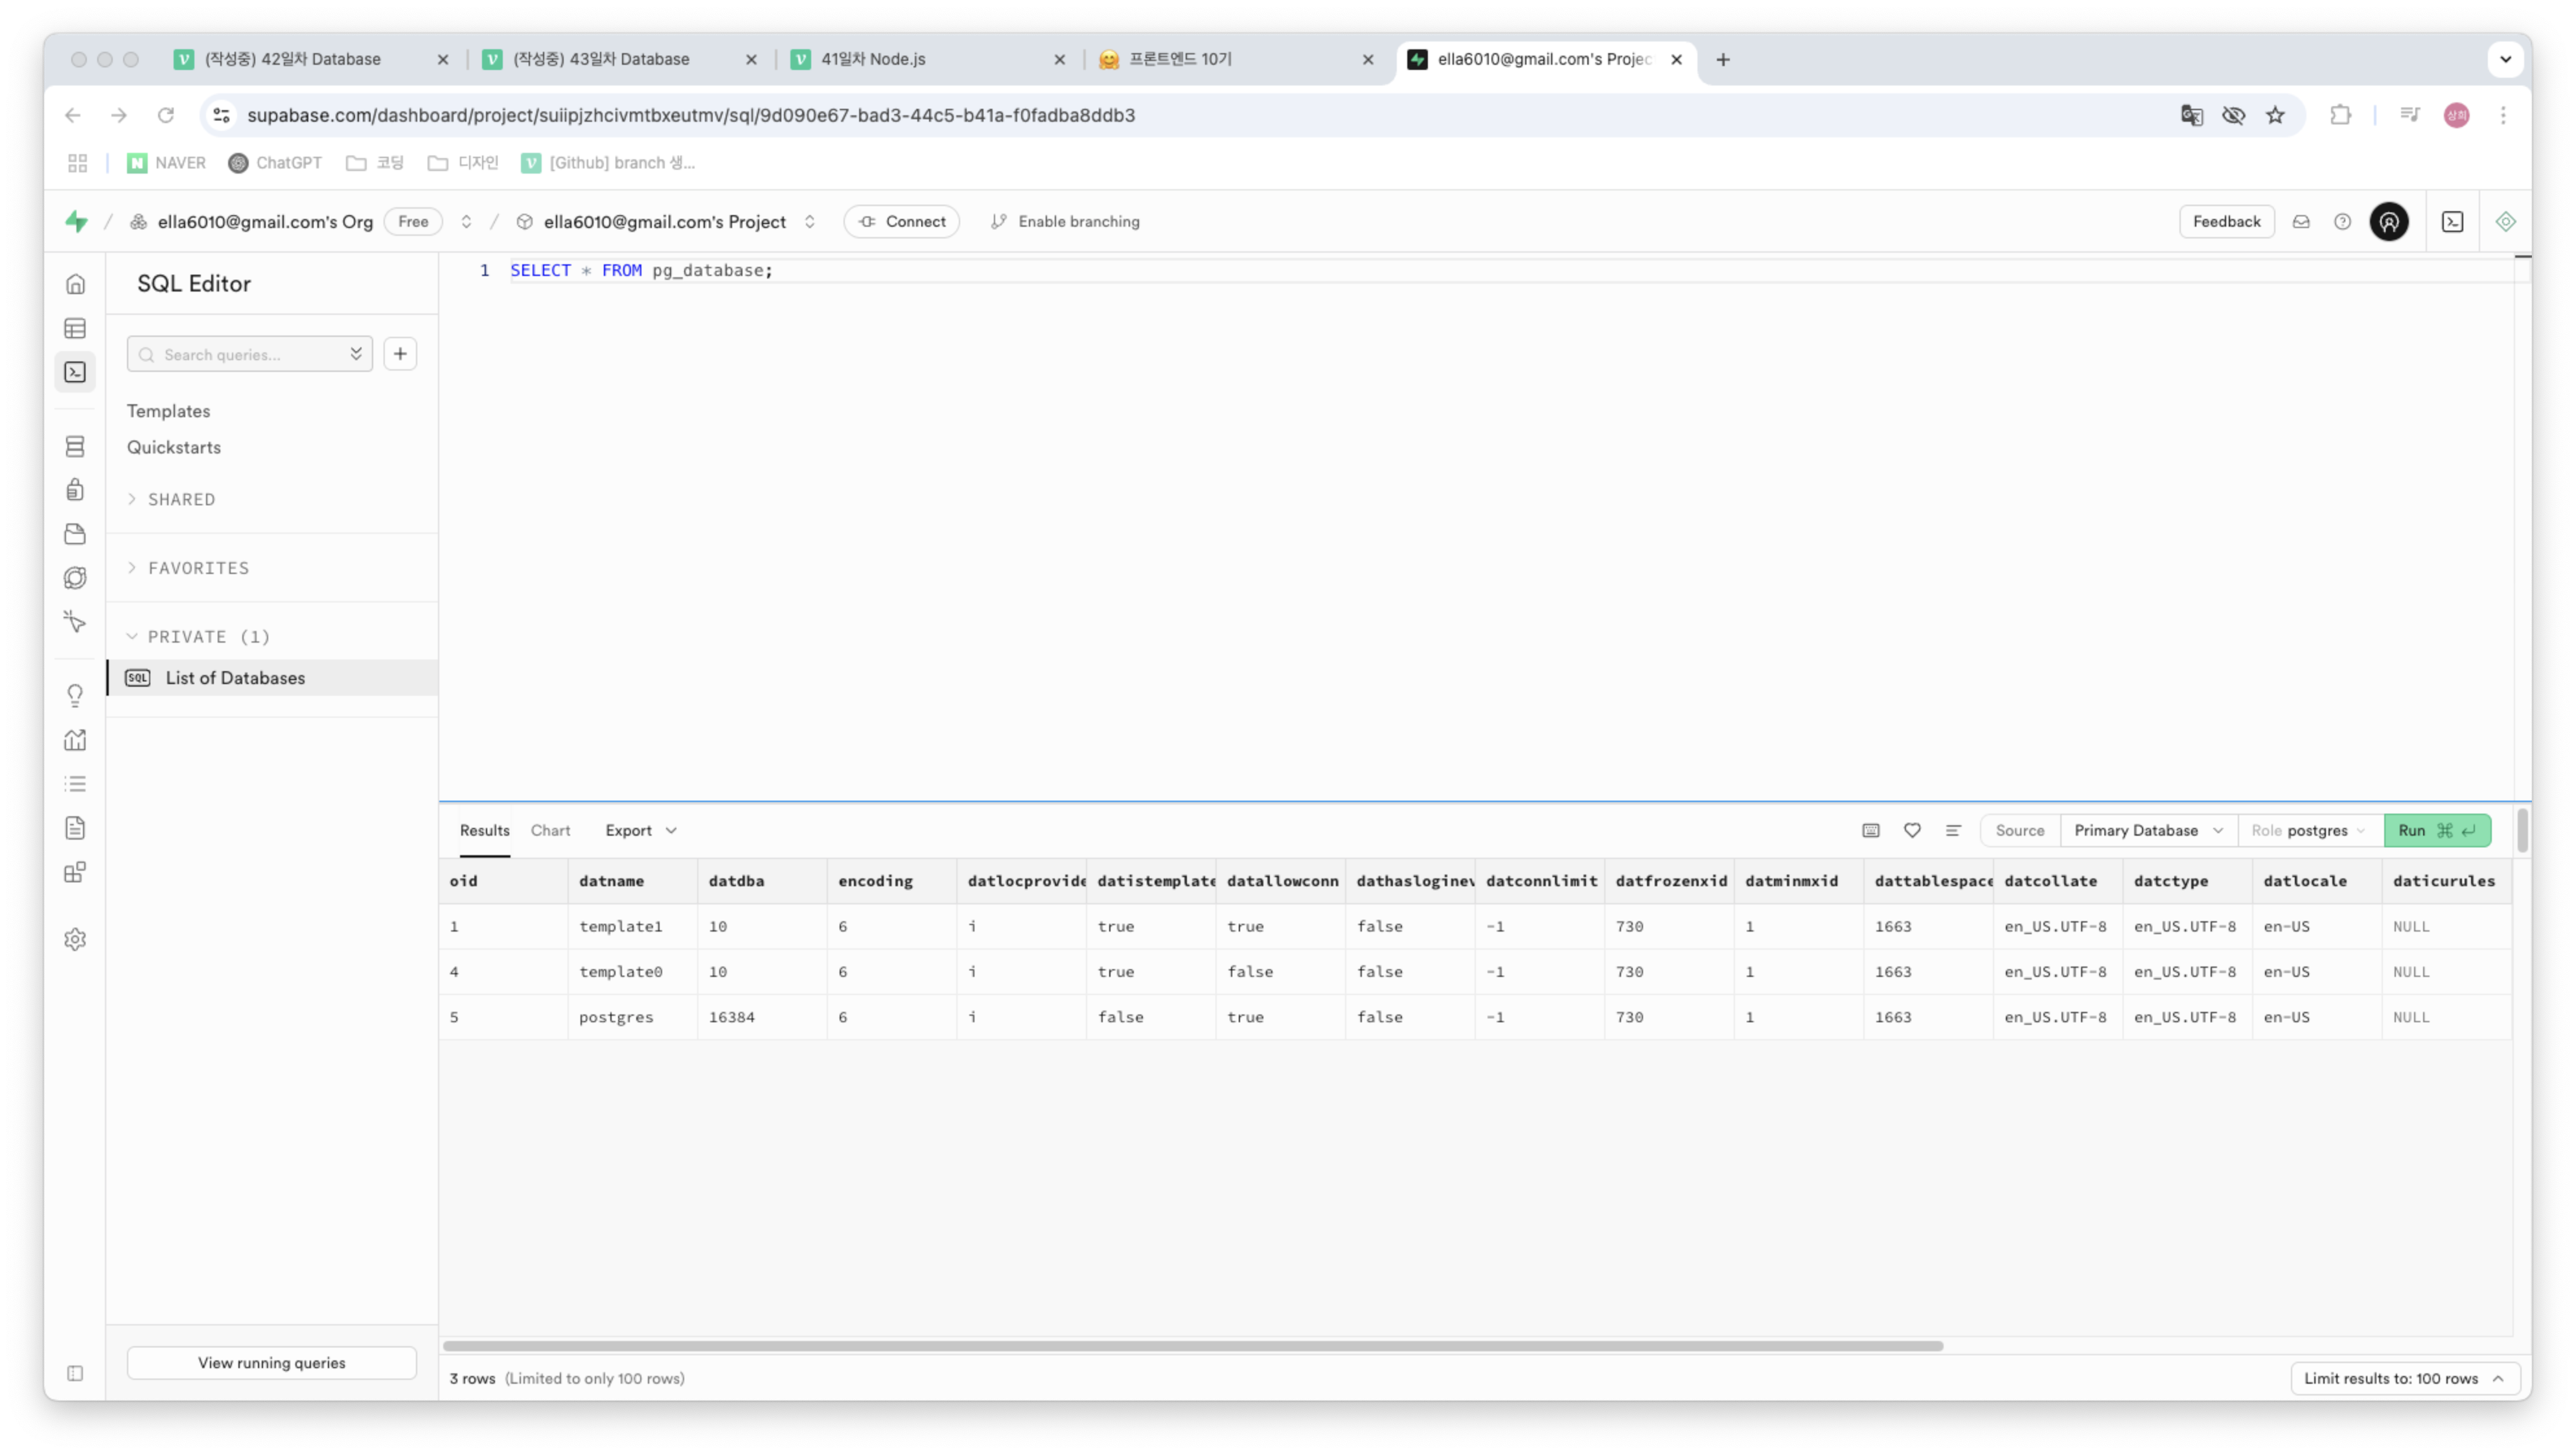Open the Advisors lightbulb icon
The image size is (2576, 1455).
[x=75, y=695]
